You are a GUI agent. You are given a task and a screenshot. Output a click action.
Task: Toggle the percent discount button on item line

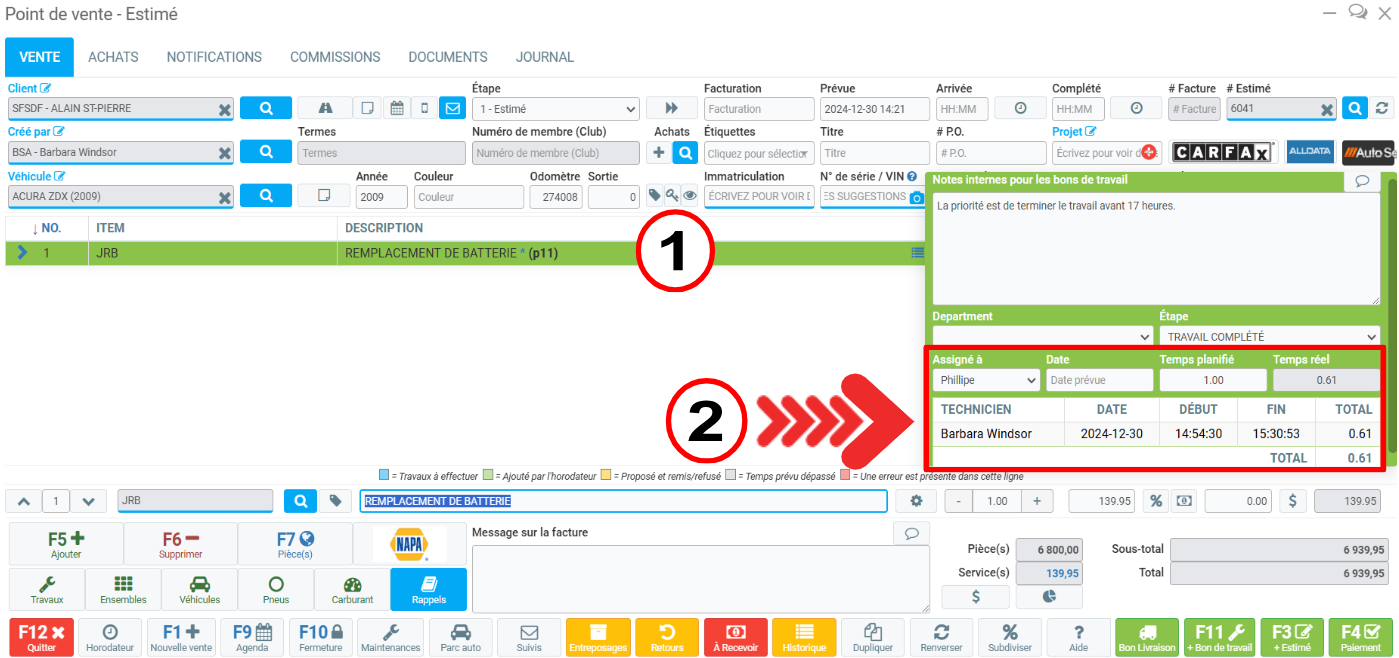(x=1156, y=501)
